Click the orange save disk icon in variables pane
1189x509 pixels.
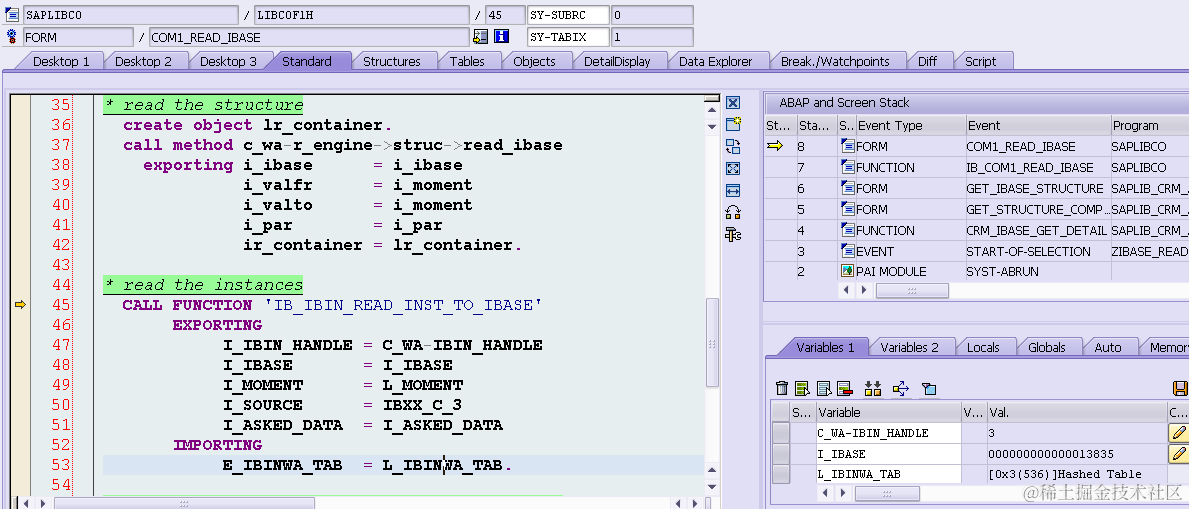1181,388
